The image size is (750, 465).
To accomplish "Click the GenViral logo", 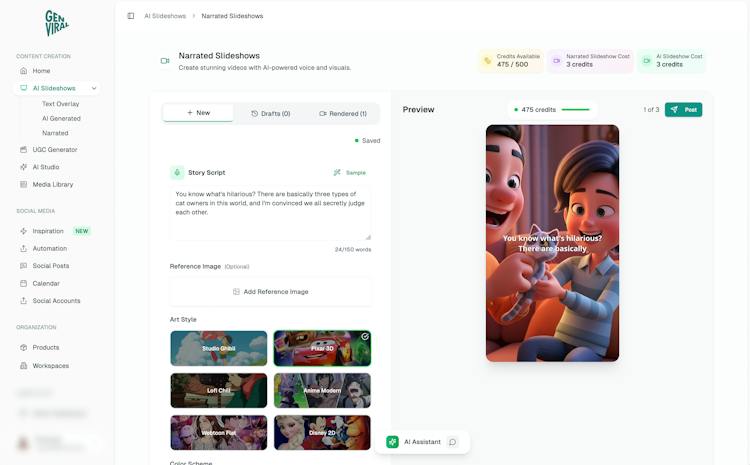I will pyautogui.click(x=57, y=22).
